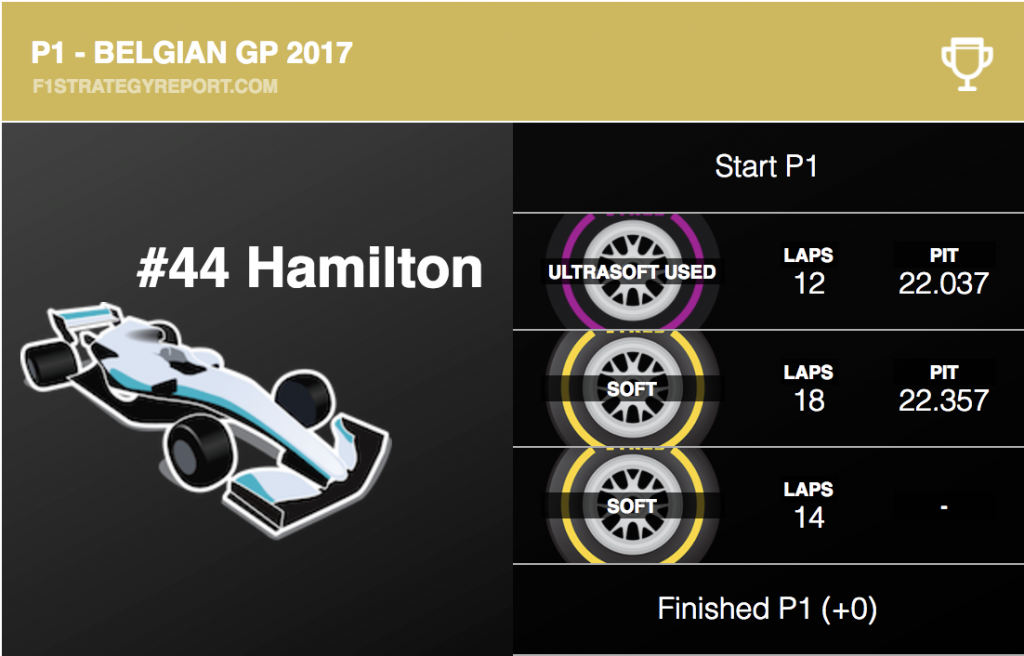This screenshot has height=656, width=1024.
Task: Select the 12 laps value for ultrasoft stint
Action: tap(809, 284)
